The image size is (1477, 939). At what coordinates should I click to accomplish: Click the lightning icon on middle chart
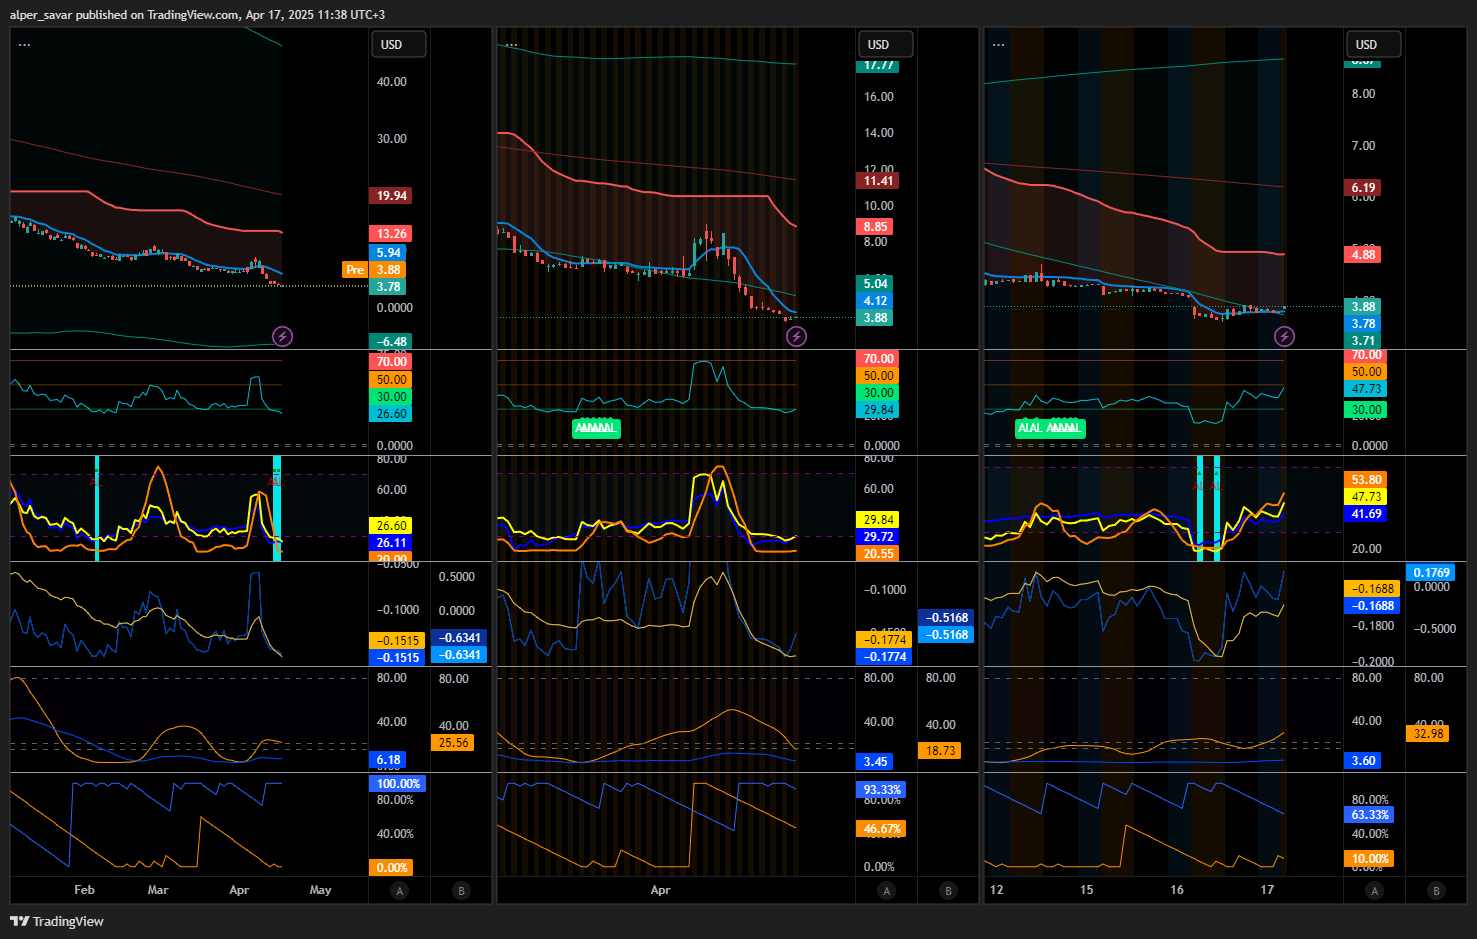tap(796, 336)
